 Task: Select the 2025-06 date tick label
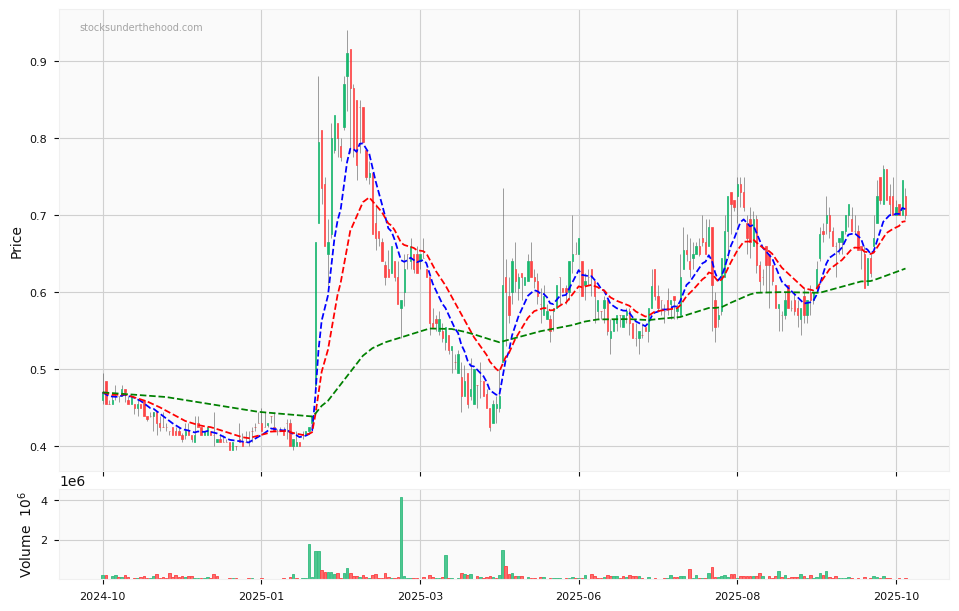click(x=579, y=596)
